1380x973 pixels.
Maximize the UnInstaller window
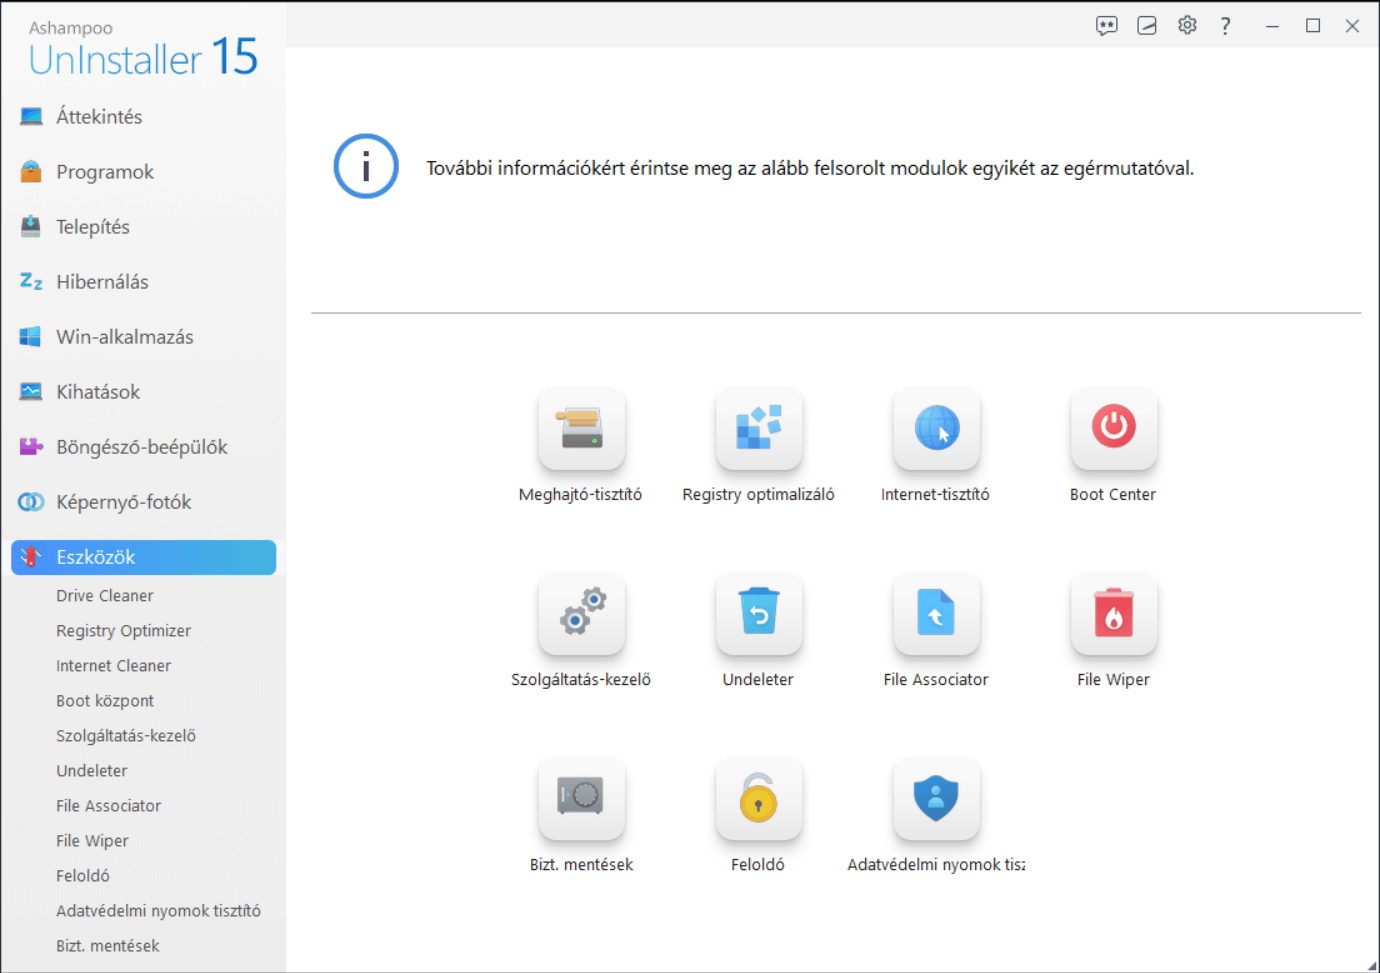click(x=1313, y=26)
